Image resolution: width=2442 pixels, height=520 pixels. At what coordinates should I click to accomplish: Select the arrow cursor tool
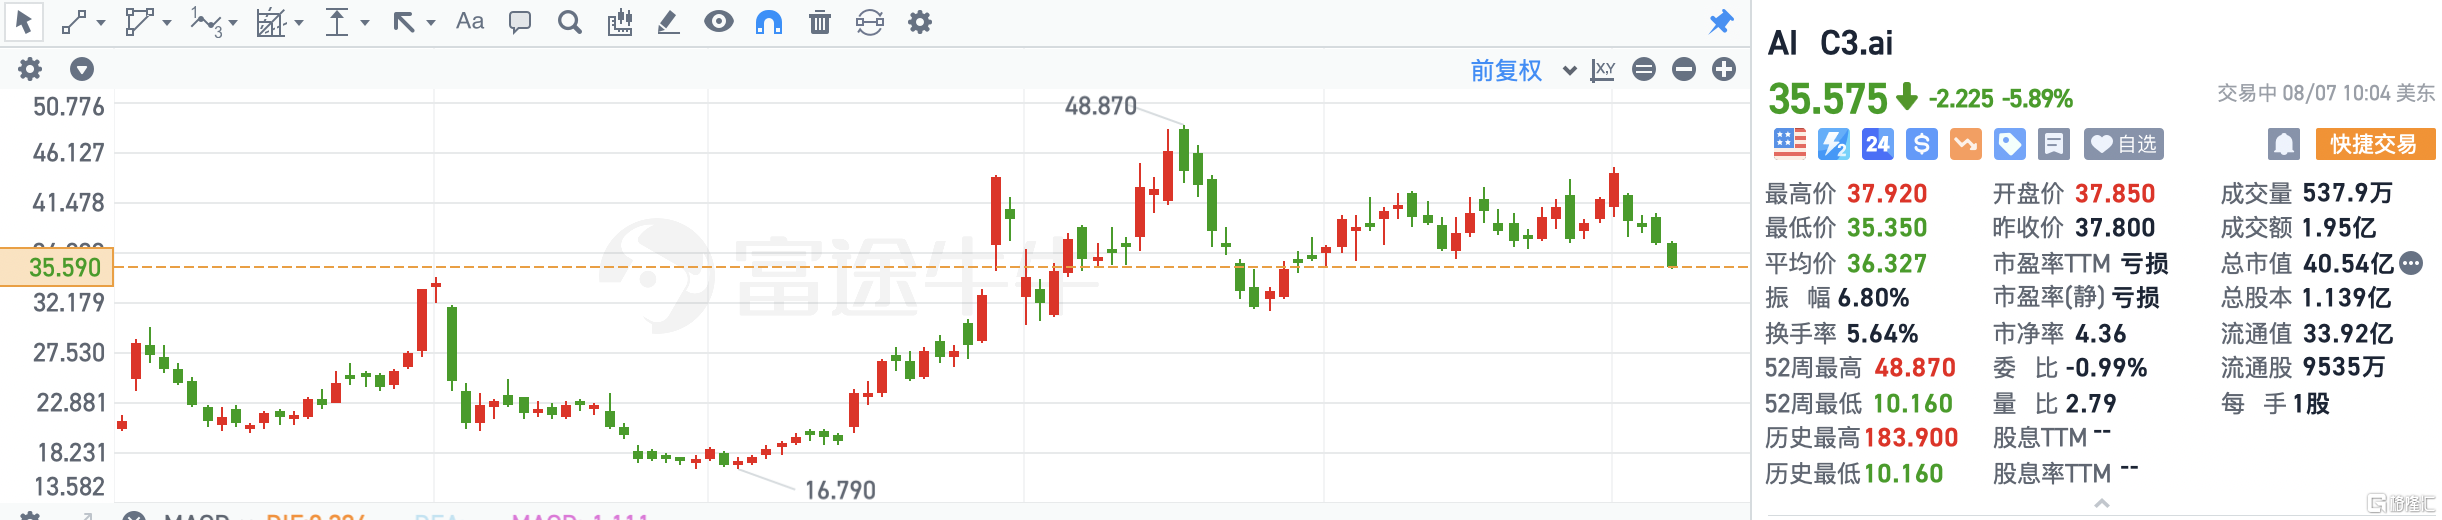[23, 22]
